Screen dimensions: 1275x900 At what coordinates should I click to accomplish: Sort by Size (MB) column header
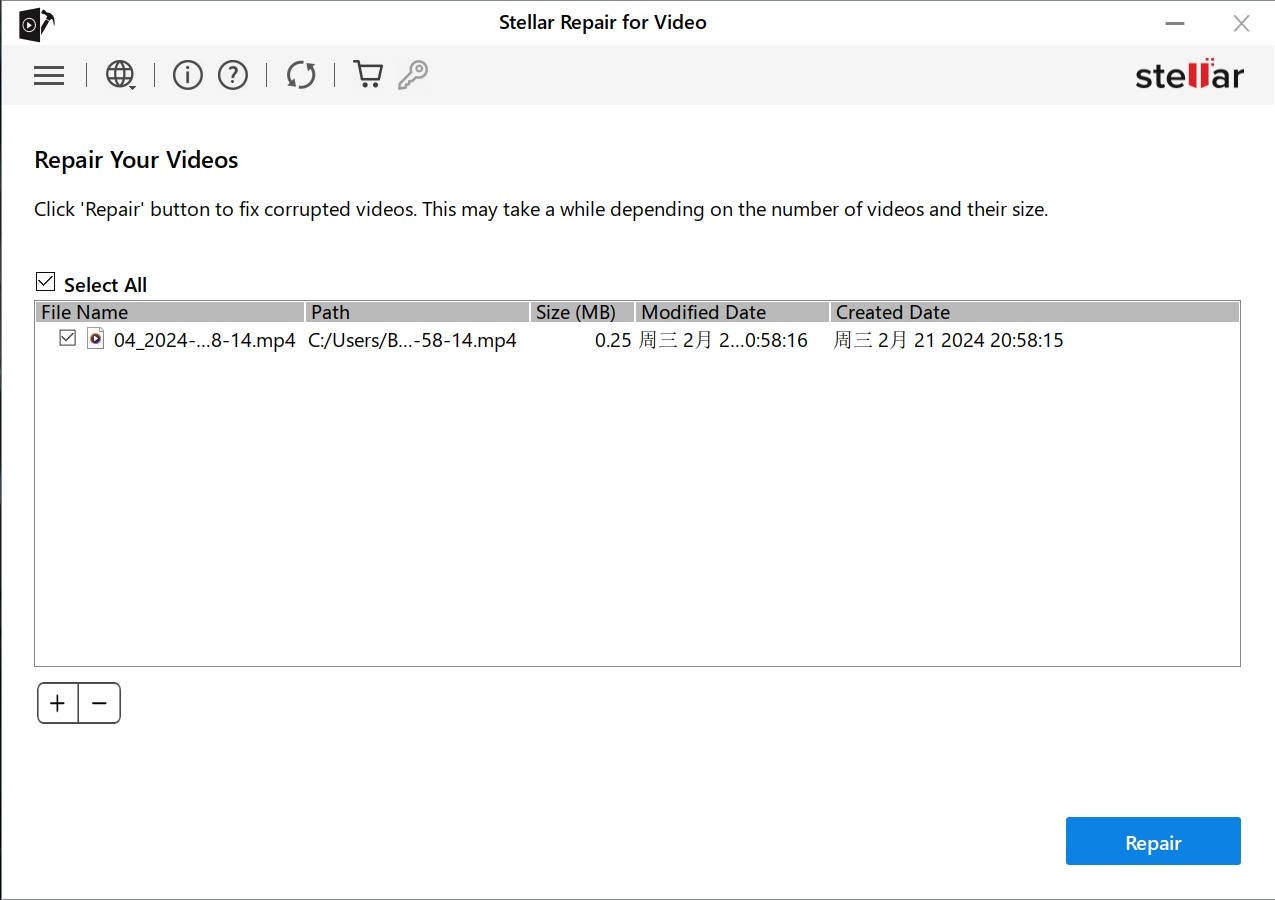(582, 312)
